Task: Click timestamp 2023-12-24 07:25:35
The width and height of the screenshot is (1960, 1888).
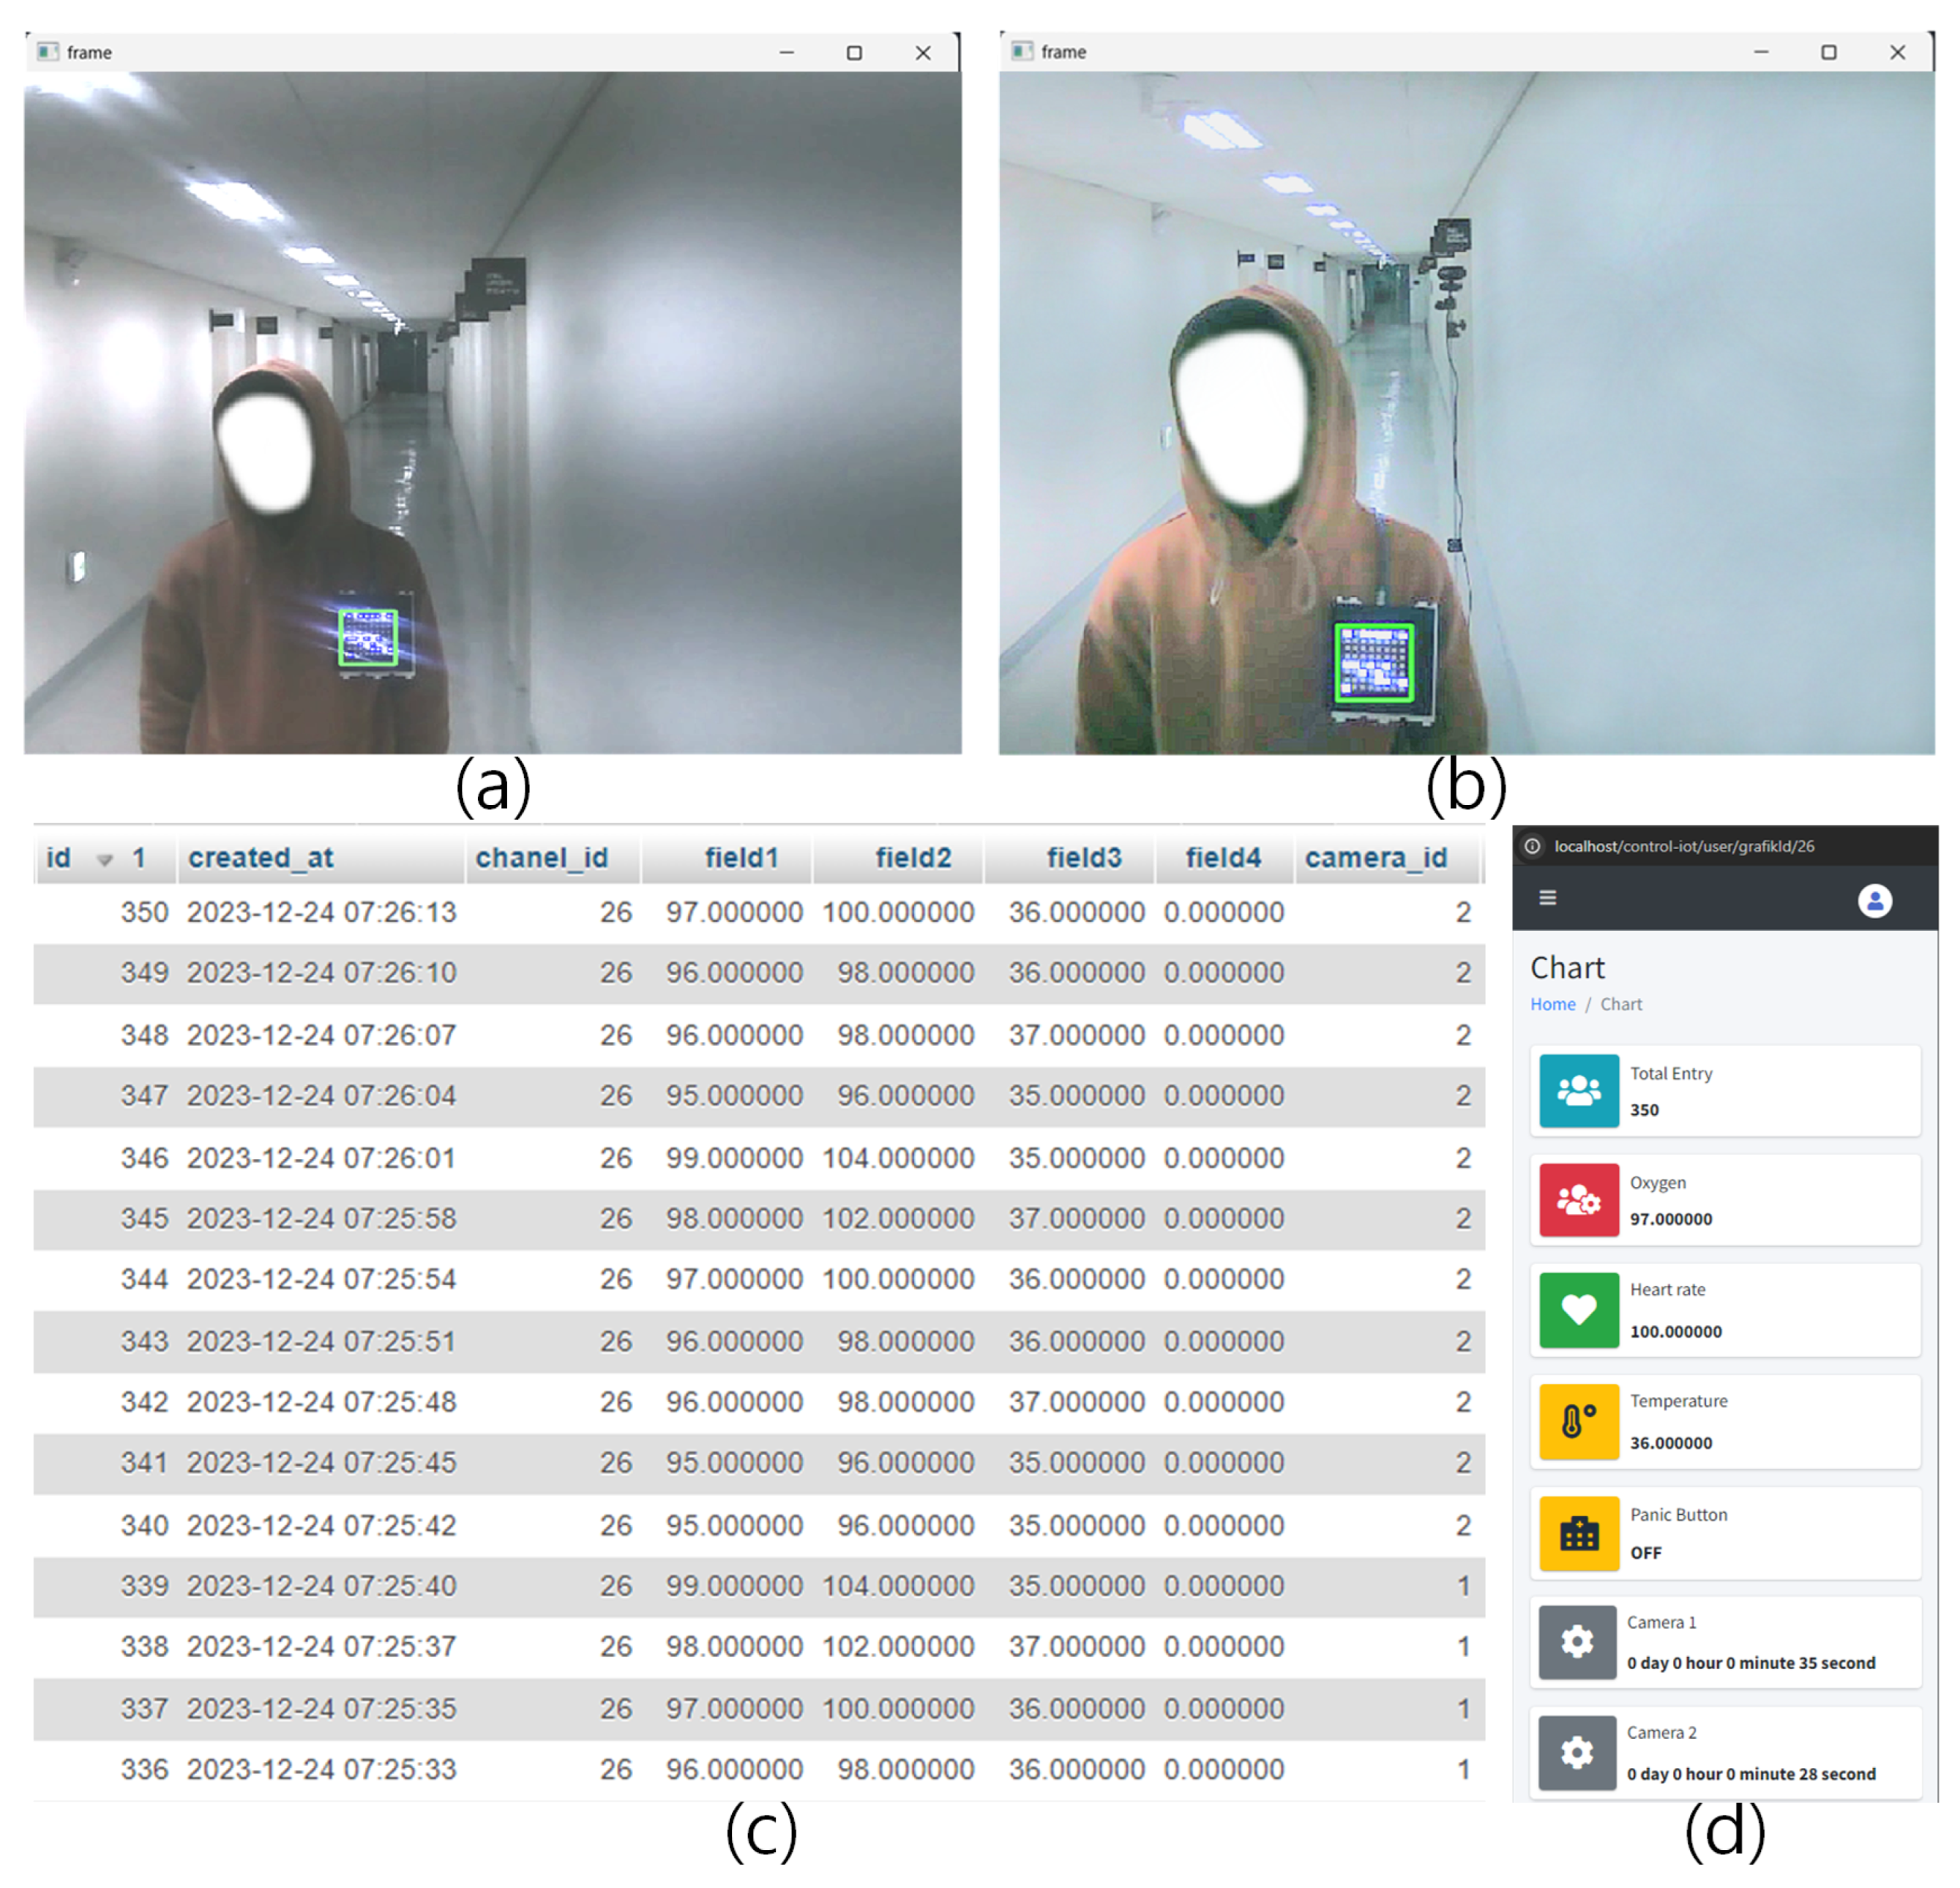Action: click(321, 1708)
